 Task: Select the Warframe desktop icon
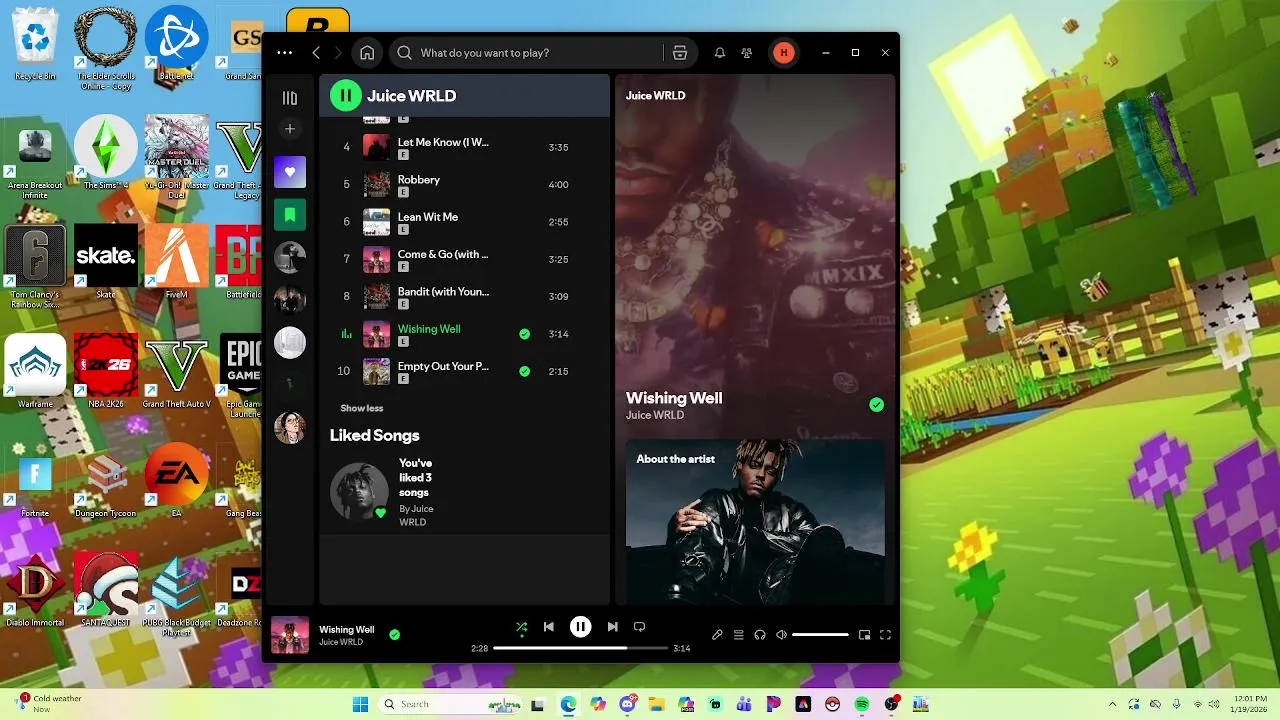click(x=35, y=372)
